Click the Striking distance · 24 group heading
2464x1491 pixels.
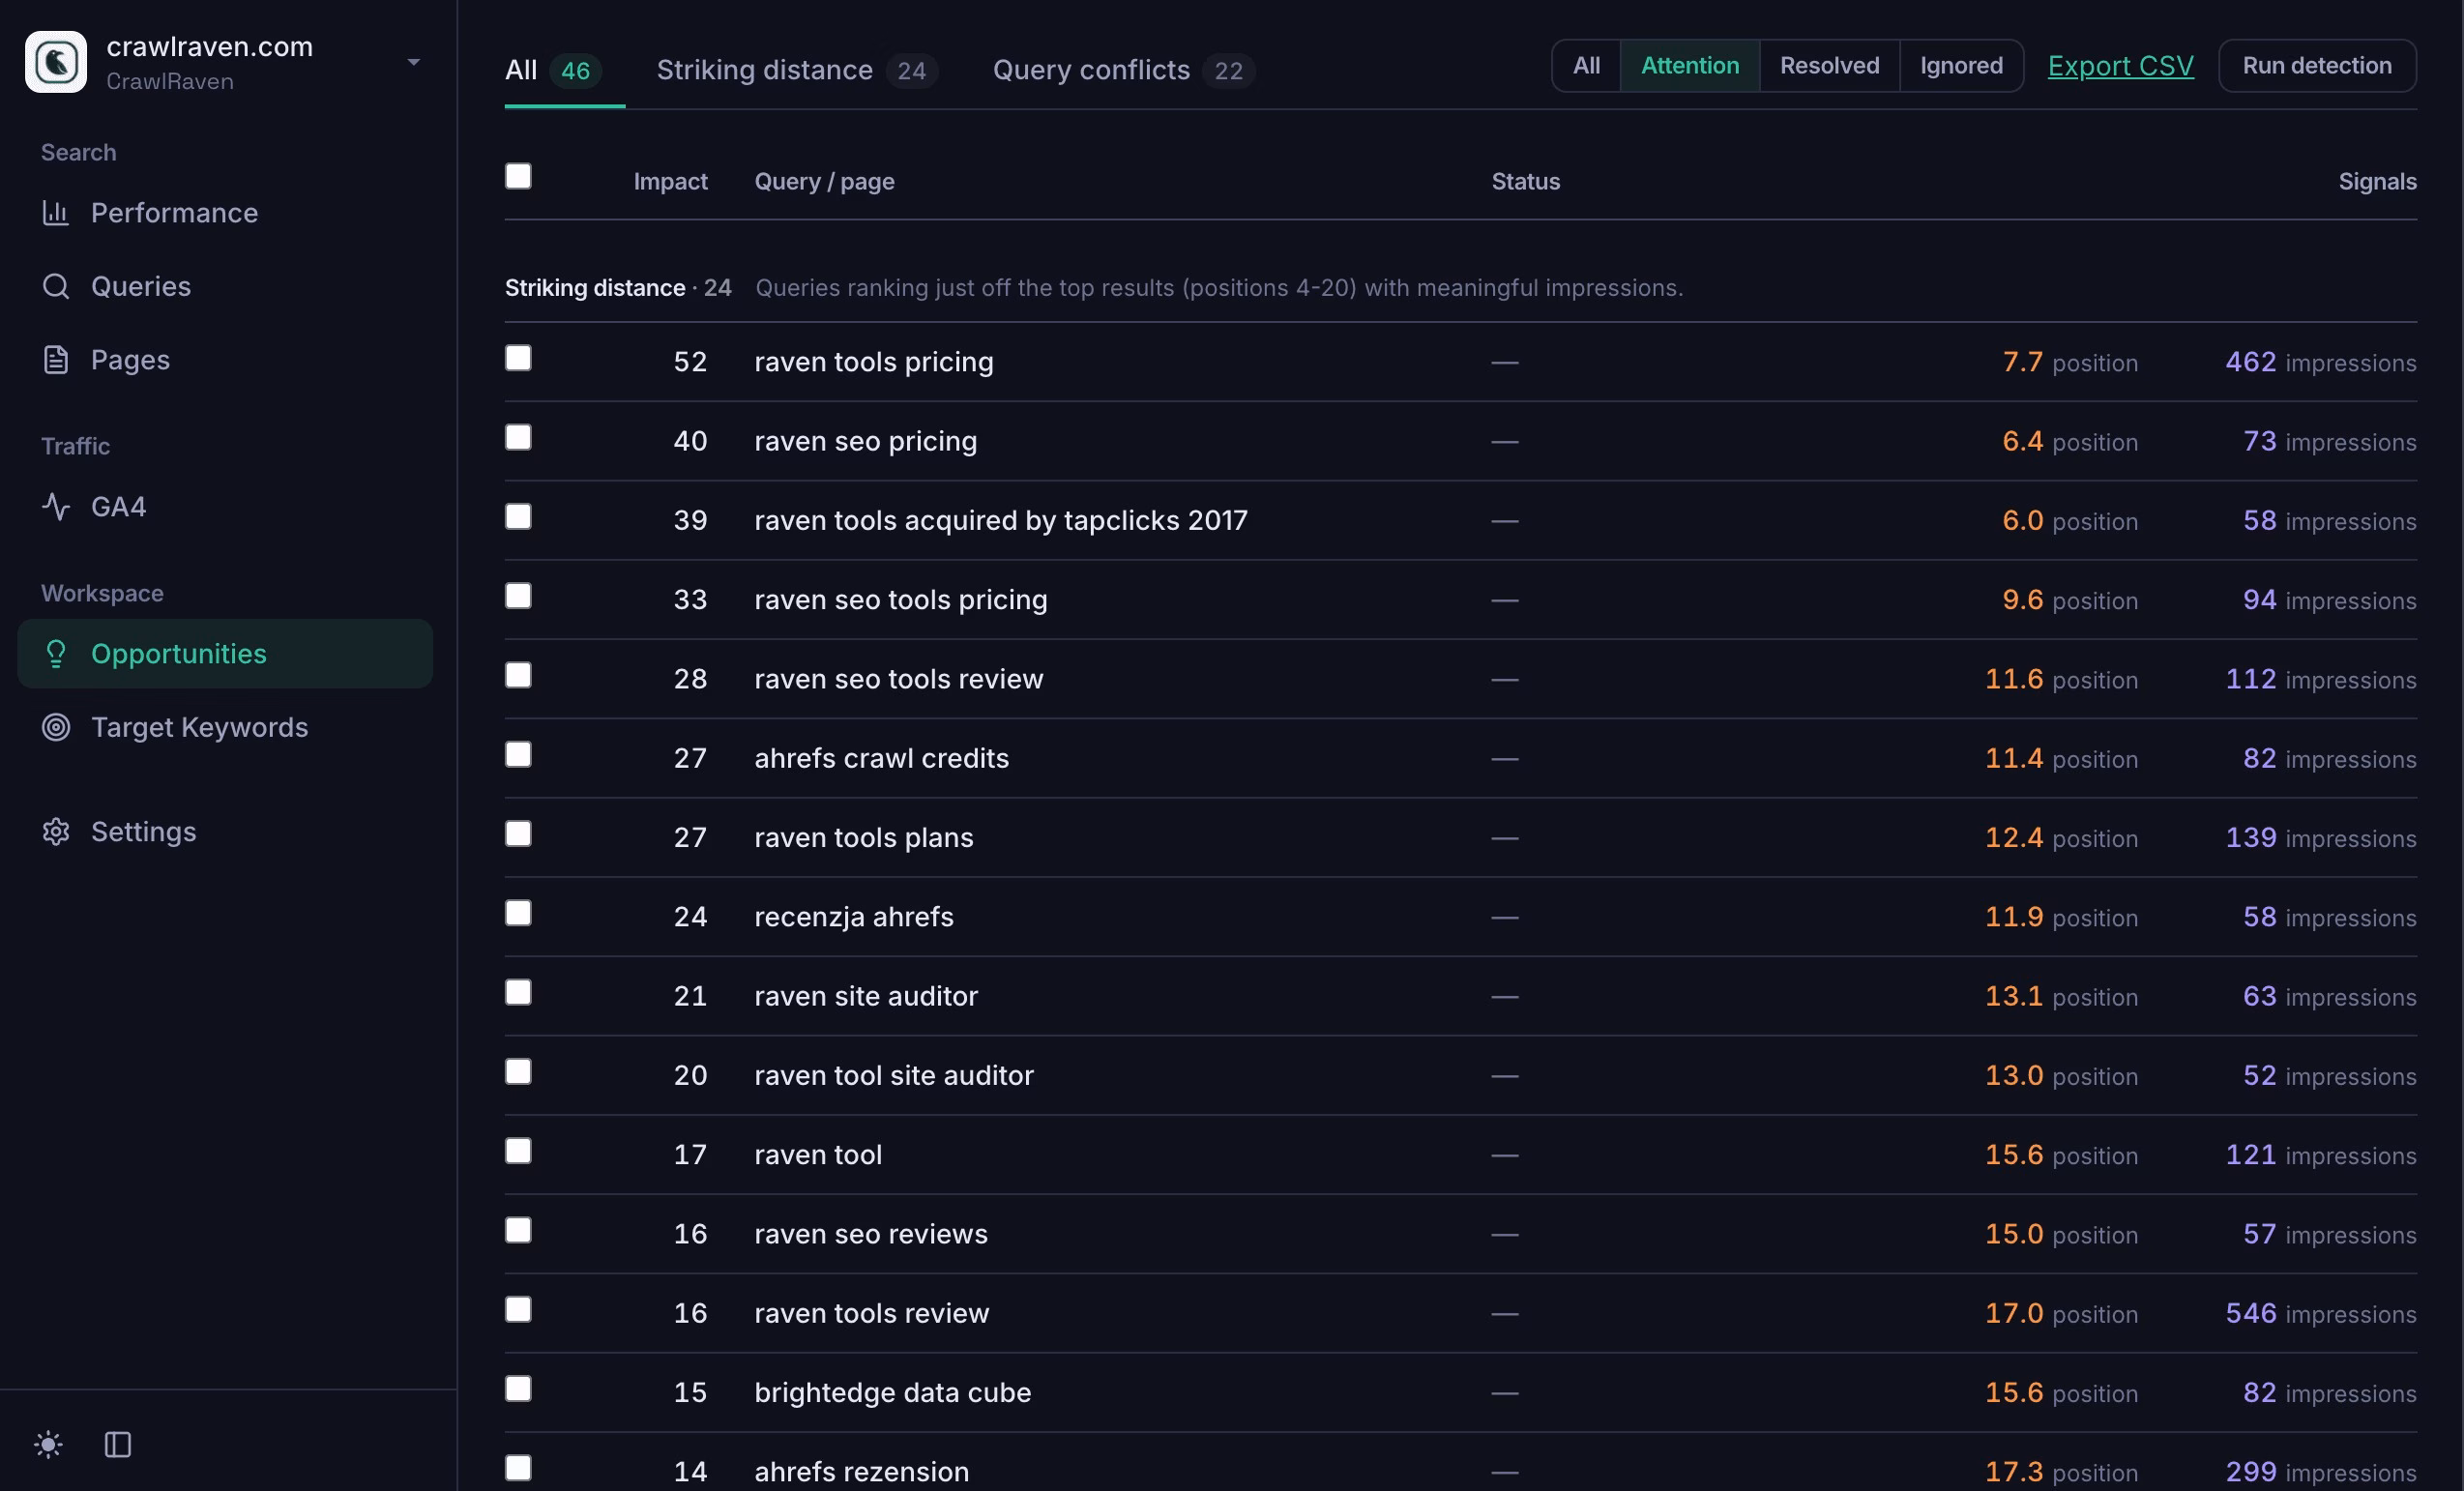(618, 288)
